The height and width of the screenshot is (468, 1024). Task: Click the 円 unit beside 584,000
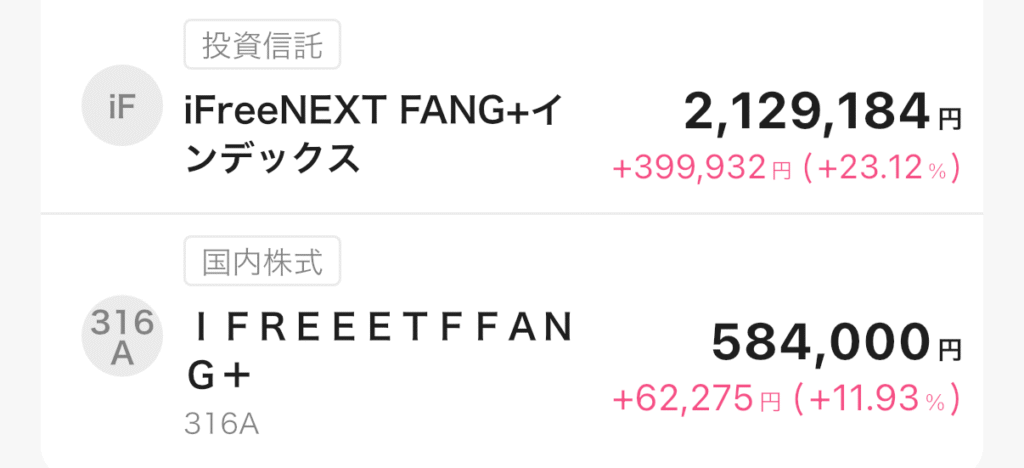click(949, 351)
